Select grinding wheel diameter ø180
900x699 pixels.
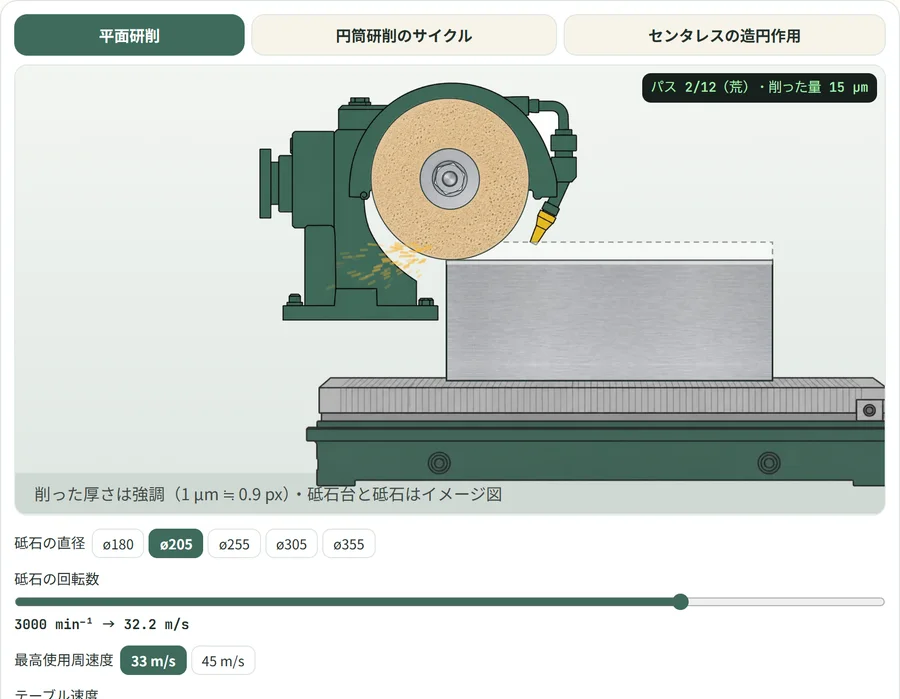pyautogui.click(x=118, y=544)
